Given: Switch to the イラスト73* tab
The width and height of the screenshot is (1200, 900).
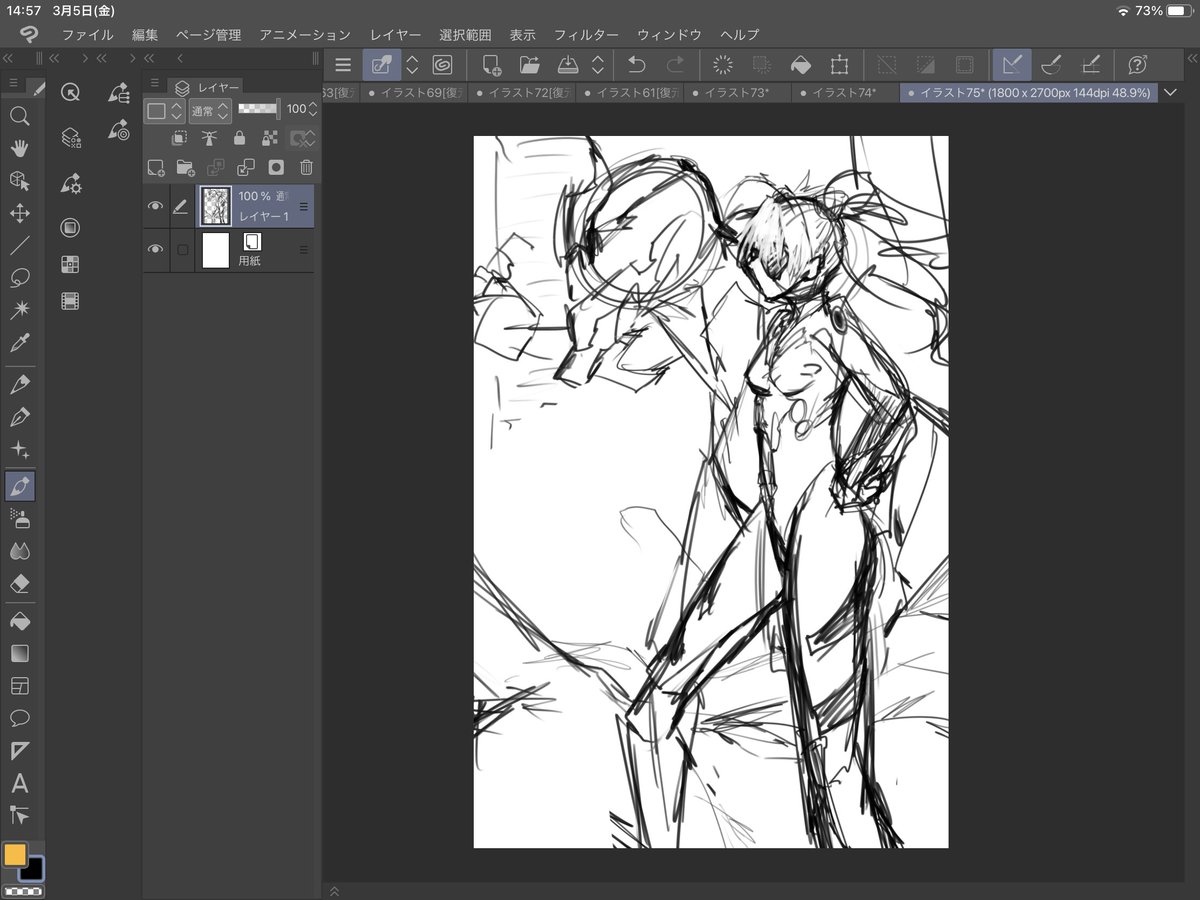Looking at the screenshot, I should point(736,93).
